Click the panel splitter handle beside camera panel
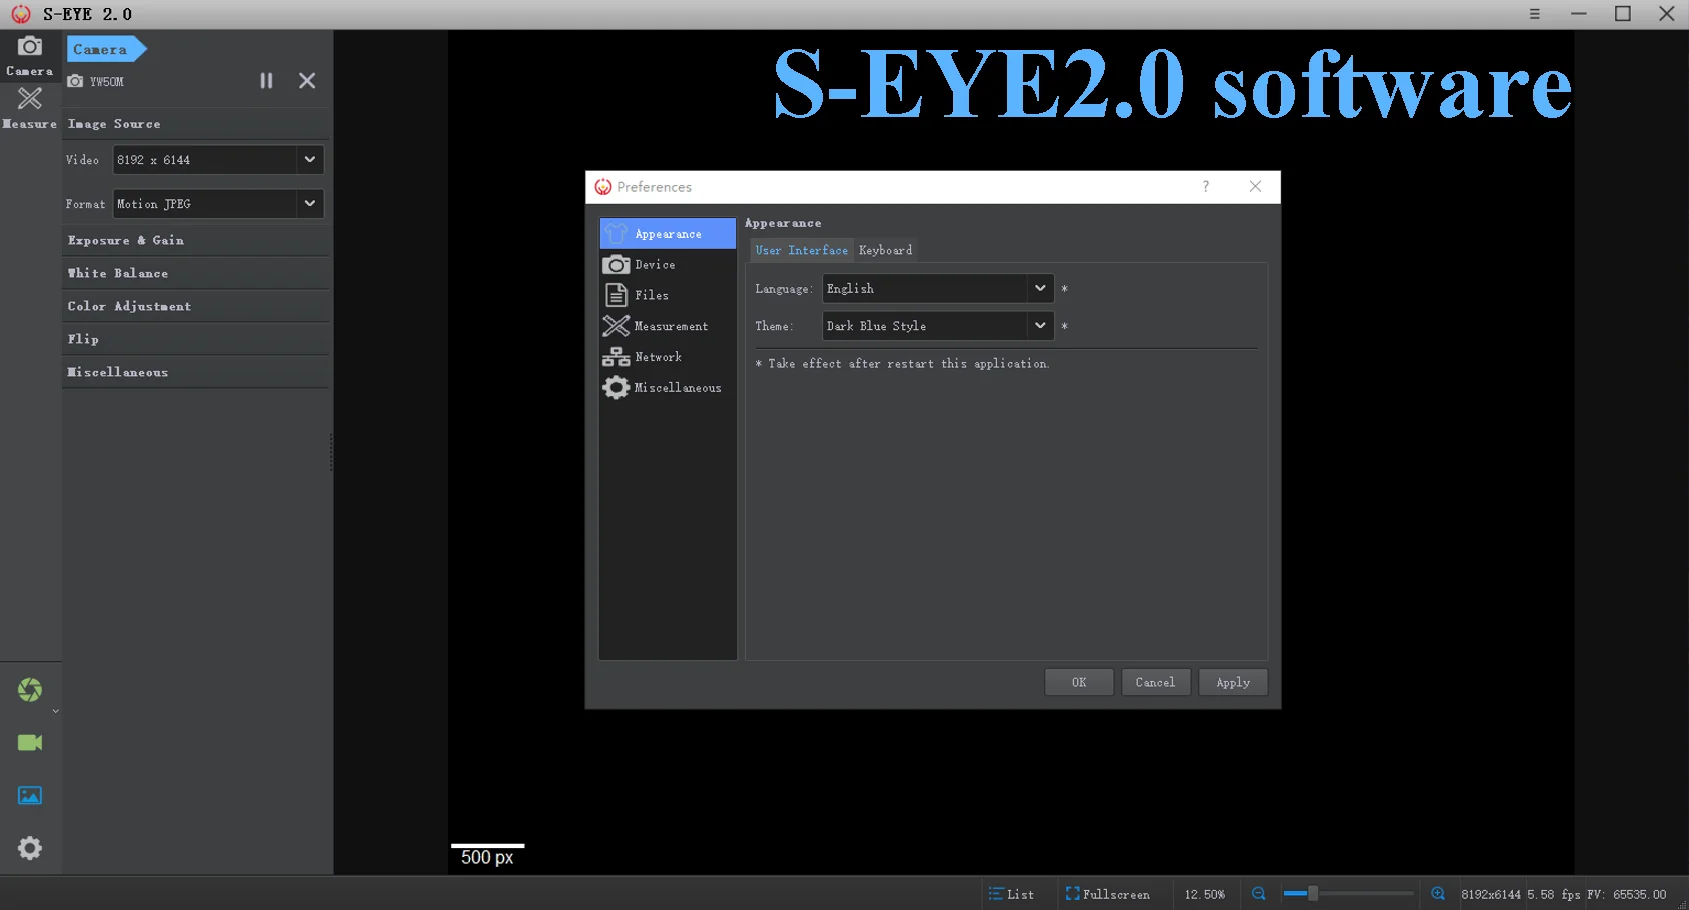Image resolution: width=1689 pixels, height=910 pixels. pos(331,452)
